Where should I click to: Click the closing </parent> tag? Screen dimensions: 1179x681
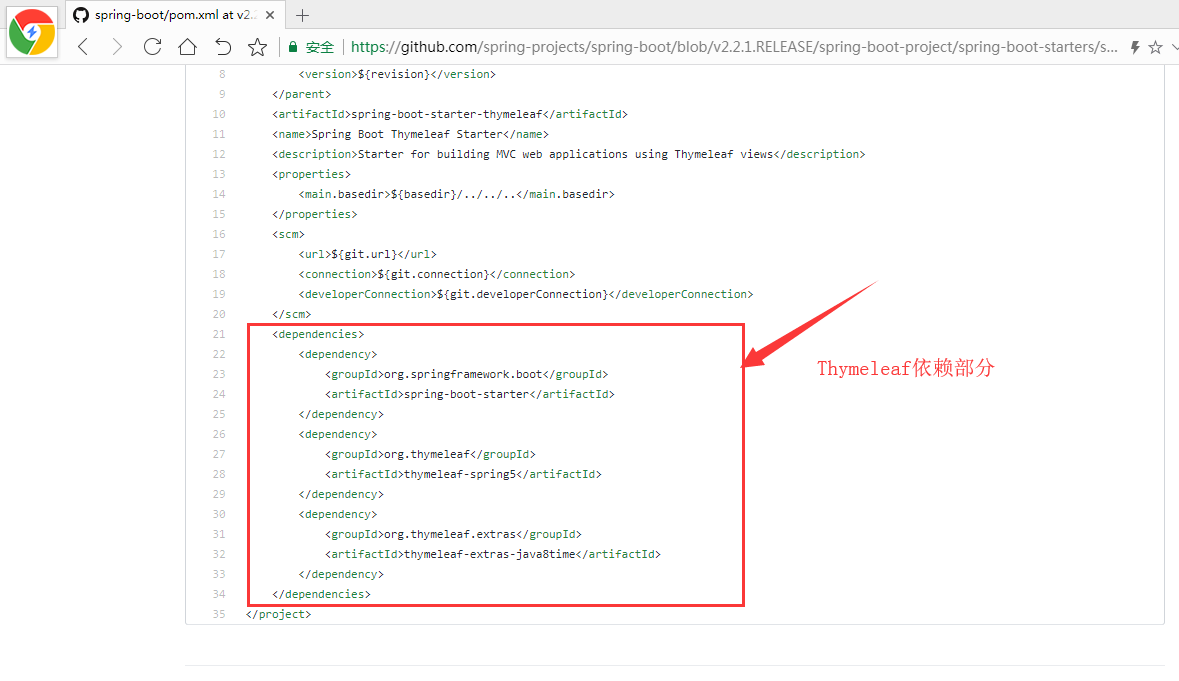(x=302, y=94)
